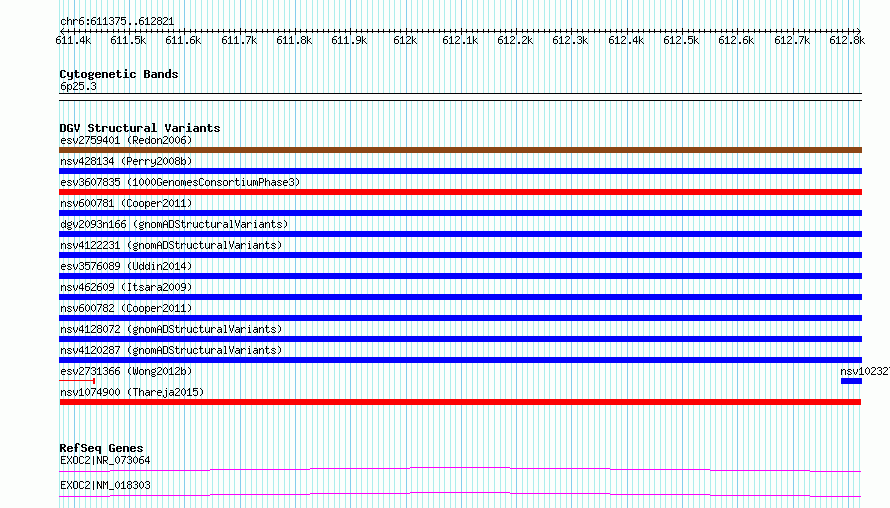Click the magenta EXOC2|NM_018303 transcript line
Screen dimensions: 890x508
tap(460, 494)
